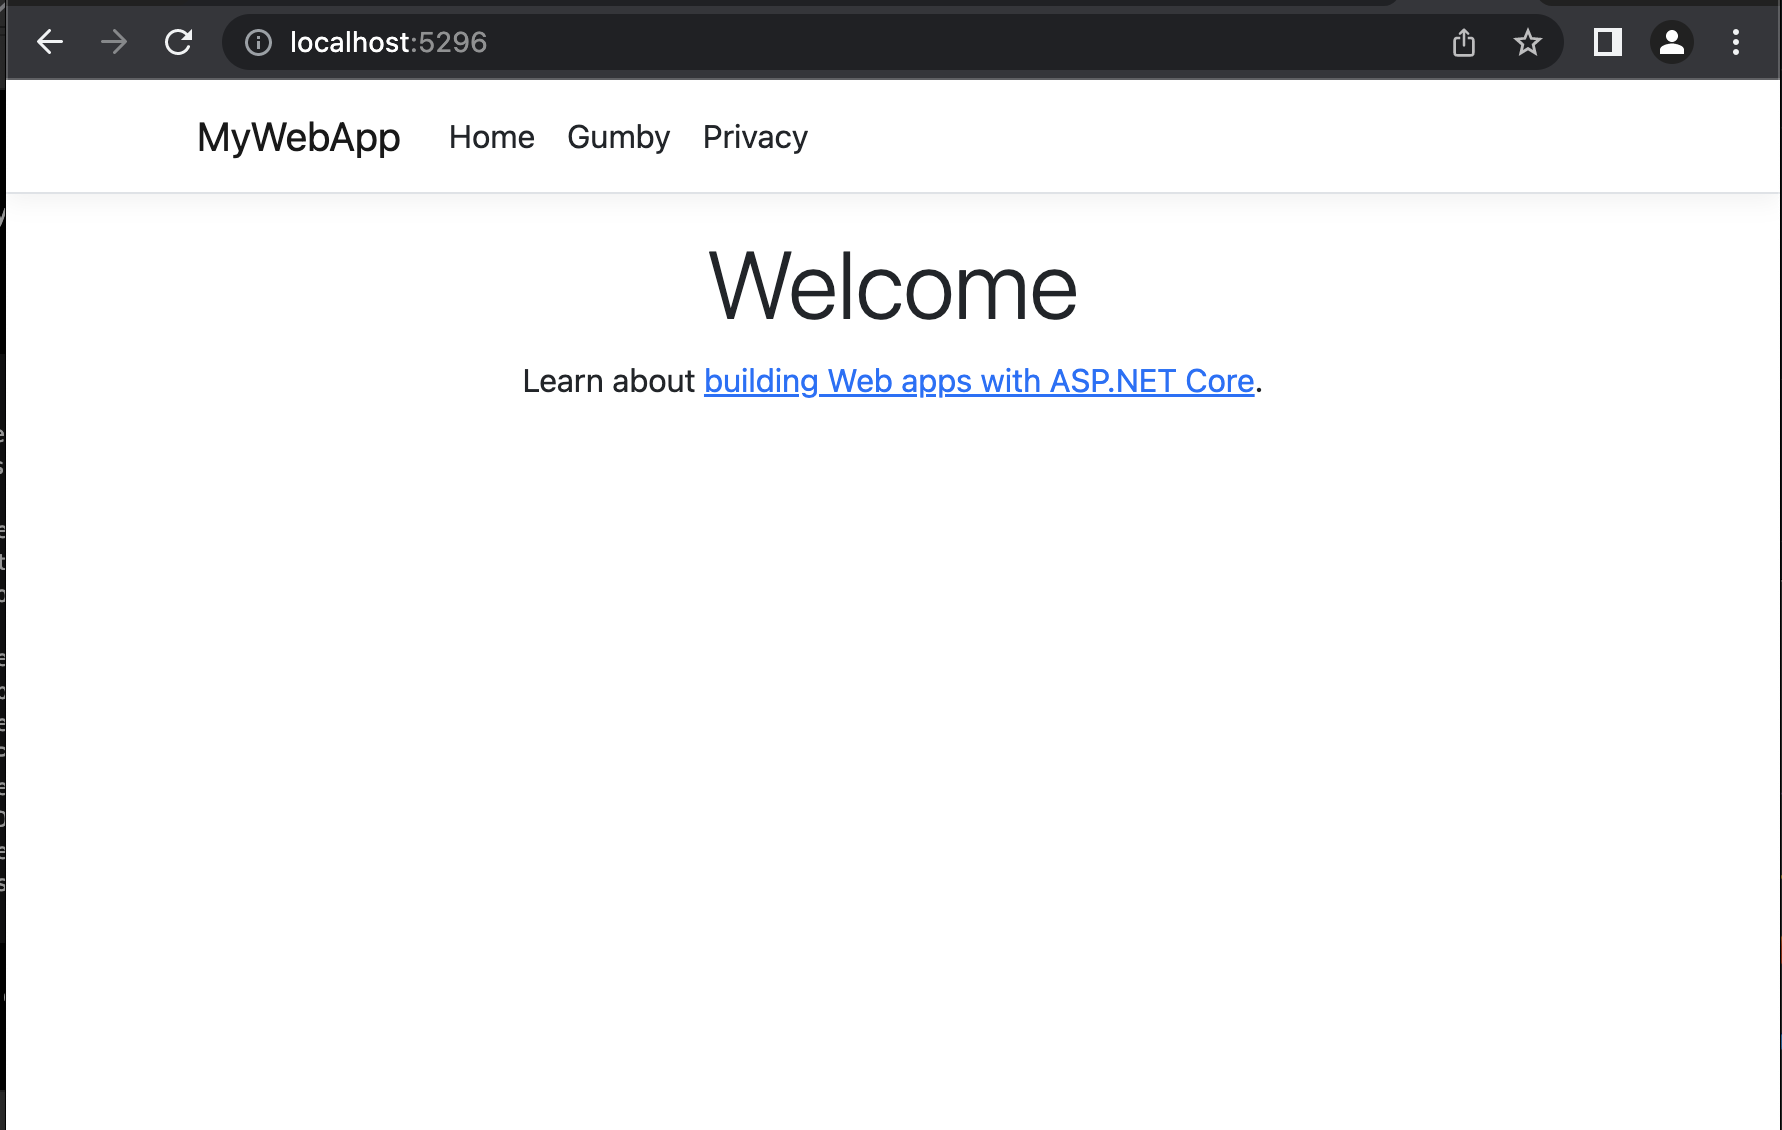Click the share page icon
Viewport: 1782px width, 1130px height.
1464,42
